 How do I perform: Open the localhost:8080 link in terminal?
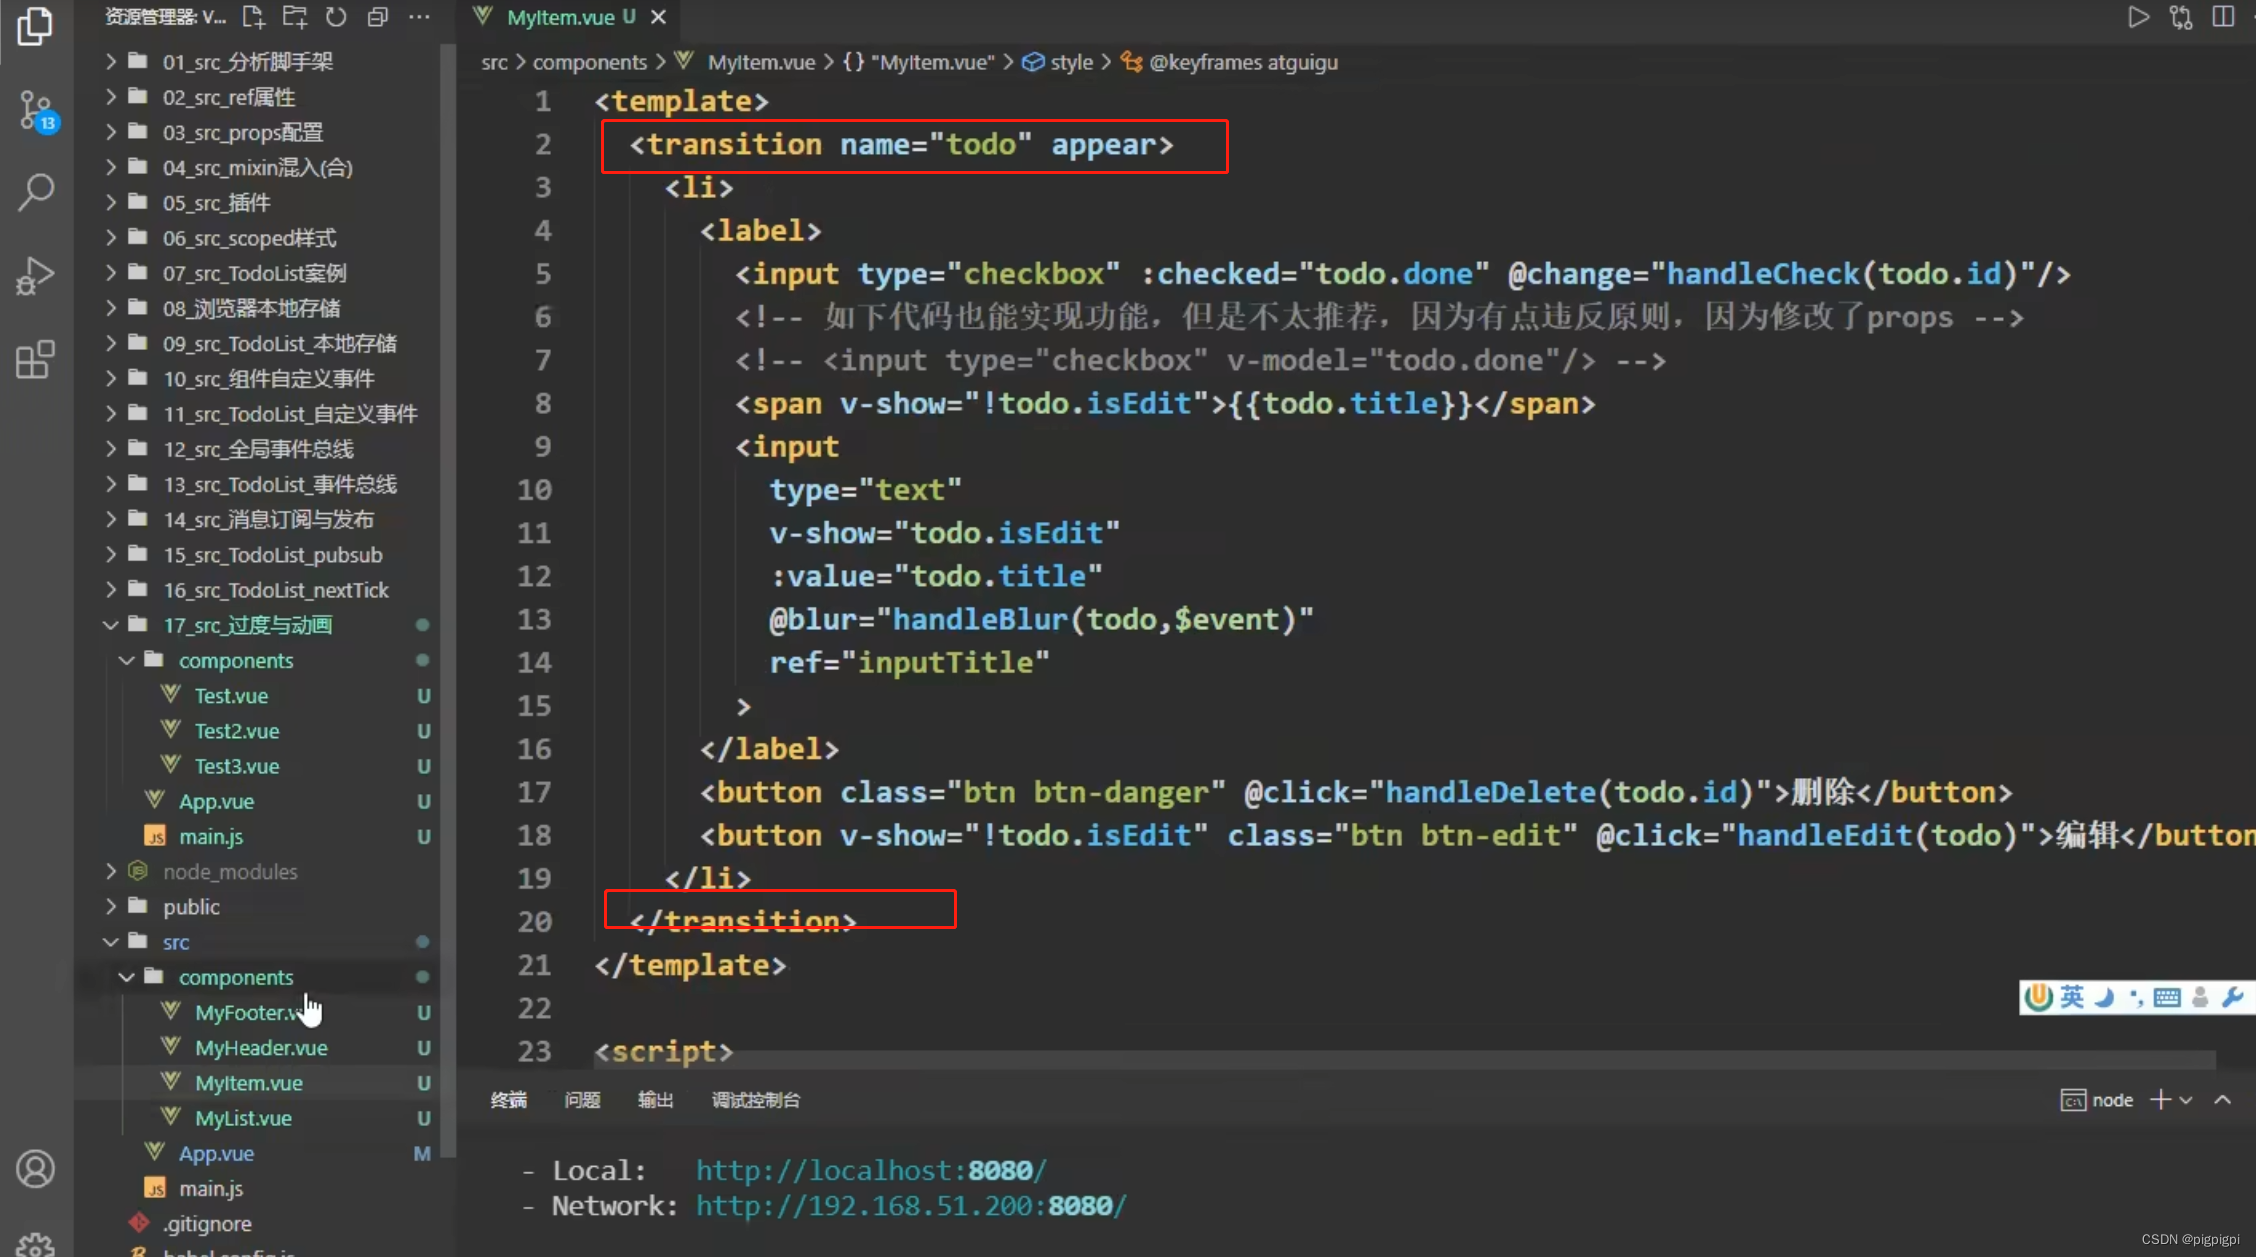(871, 1170)
